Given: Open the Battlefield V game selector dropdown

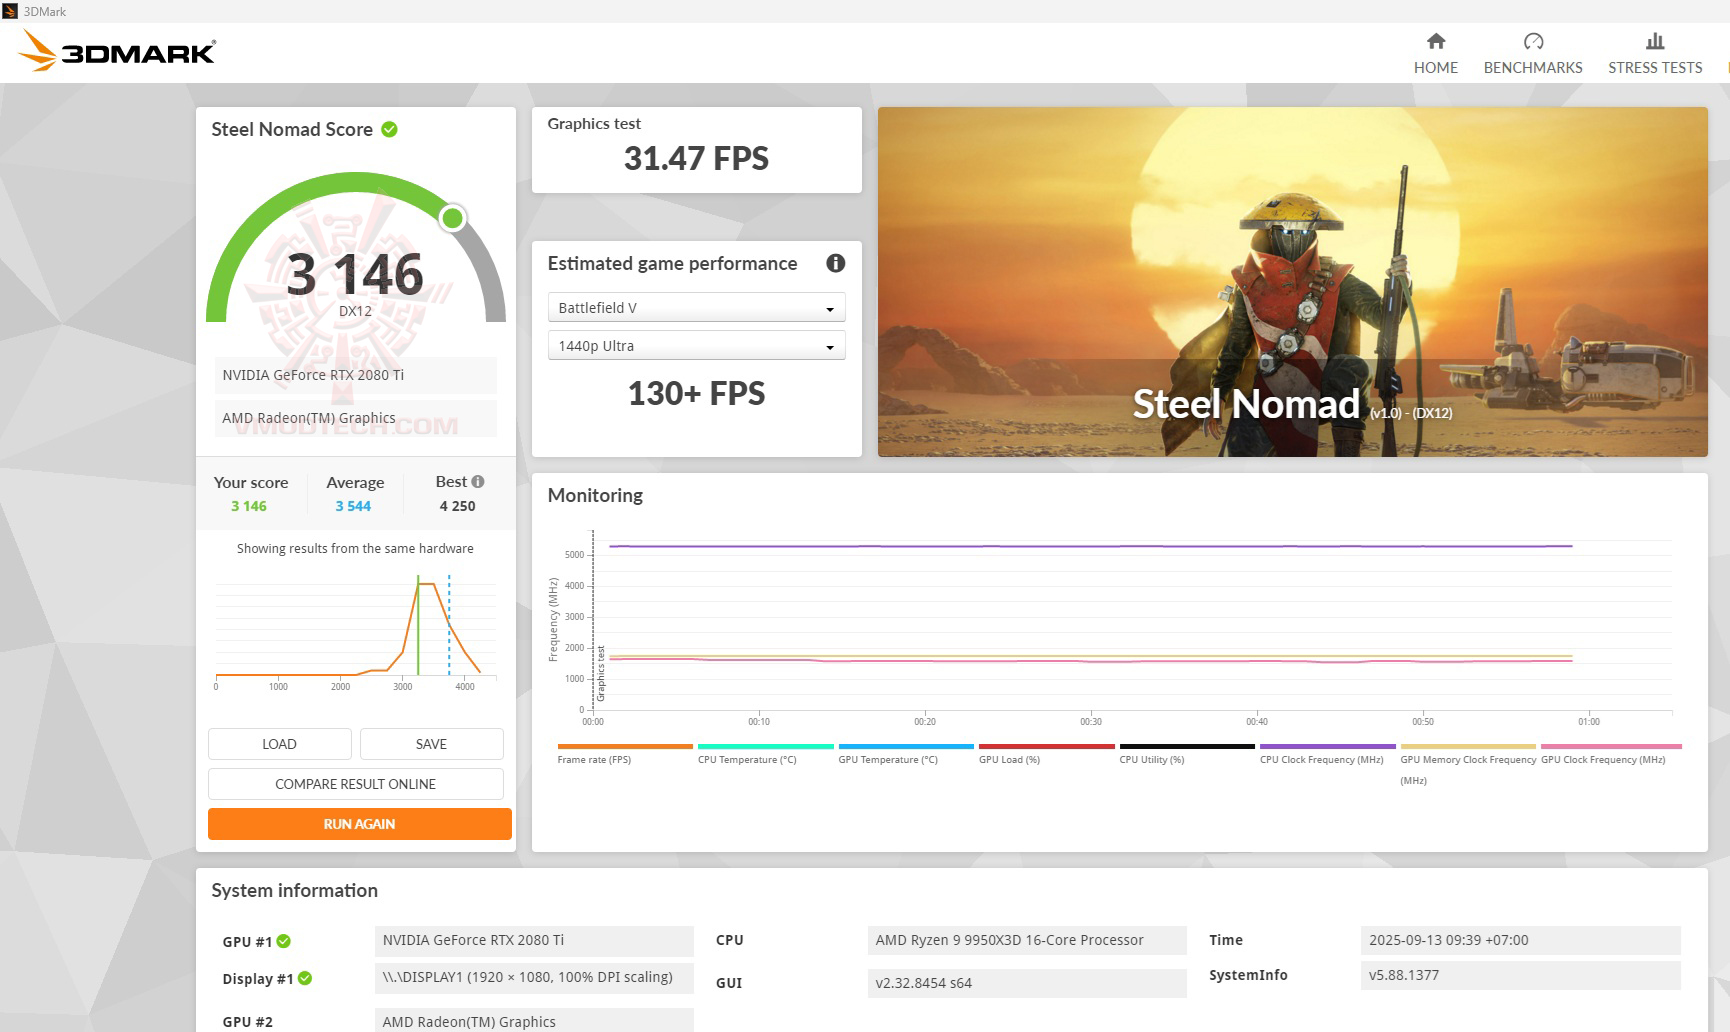Looking at the screenshot, I should [x=696, y=307].
